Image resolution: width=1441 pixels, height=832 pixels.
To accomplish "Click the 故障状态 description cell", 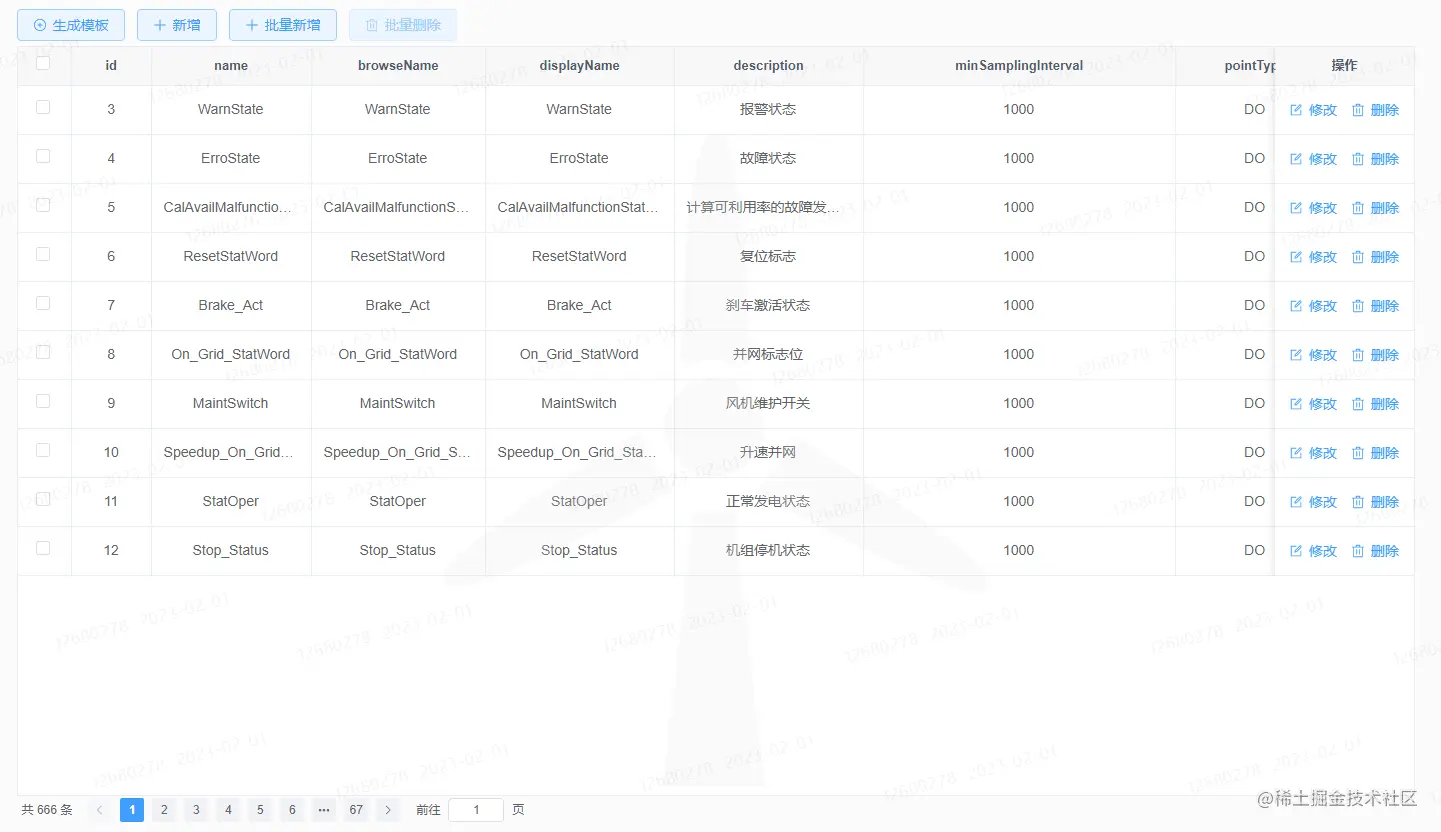I will pyautogui.click(x=768, y=158).
